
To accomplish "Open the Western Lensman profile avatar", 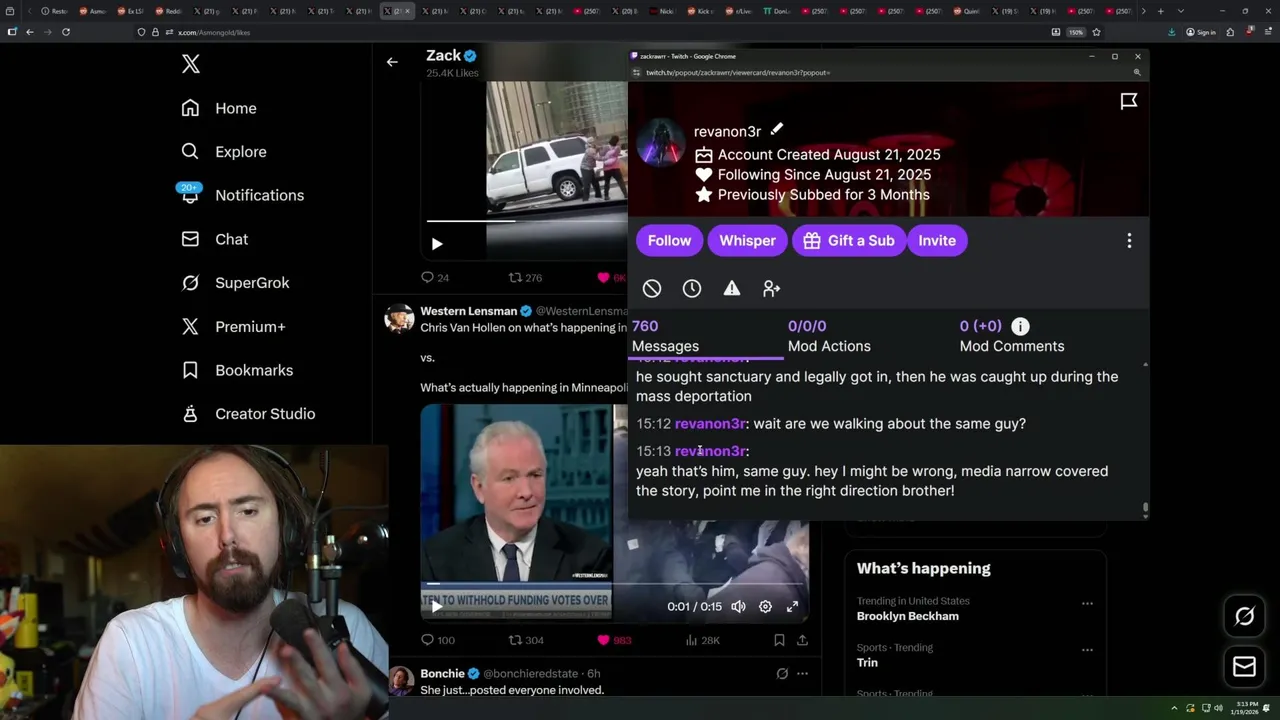I will (x=399, y=318).
